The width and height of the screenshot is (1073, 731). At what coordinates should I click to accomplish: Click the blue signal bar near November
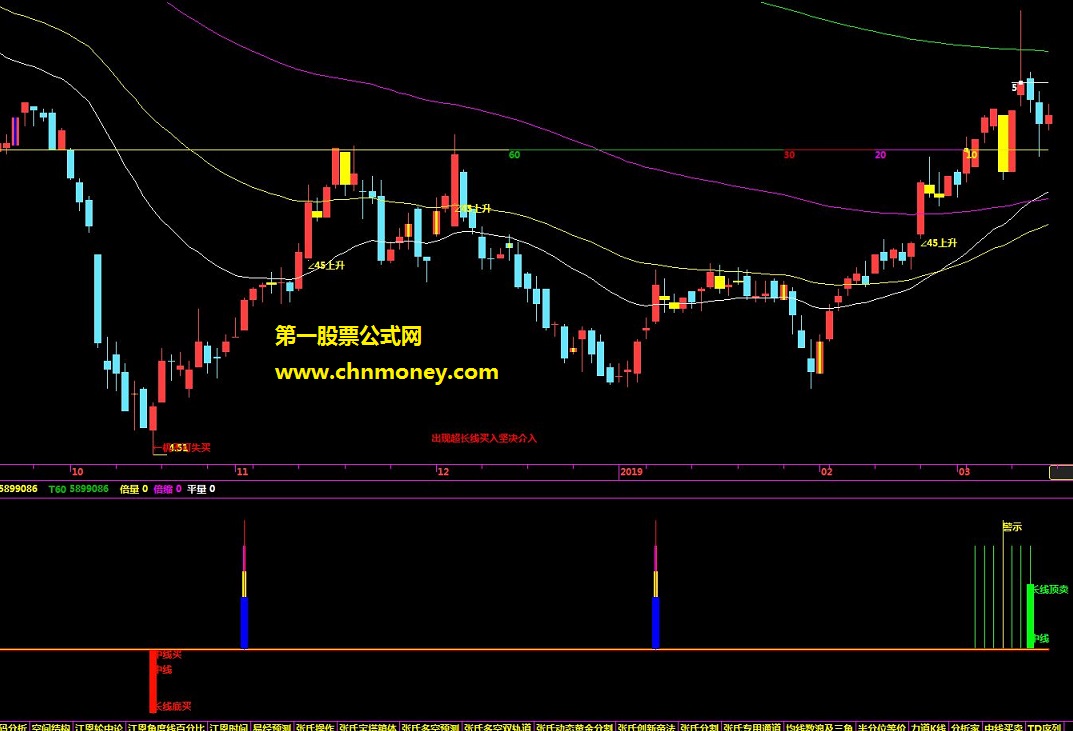[244, 622]
